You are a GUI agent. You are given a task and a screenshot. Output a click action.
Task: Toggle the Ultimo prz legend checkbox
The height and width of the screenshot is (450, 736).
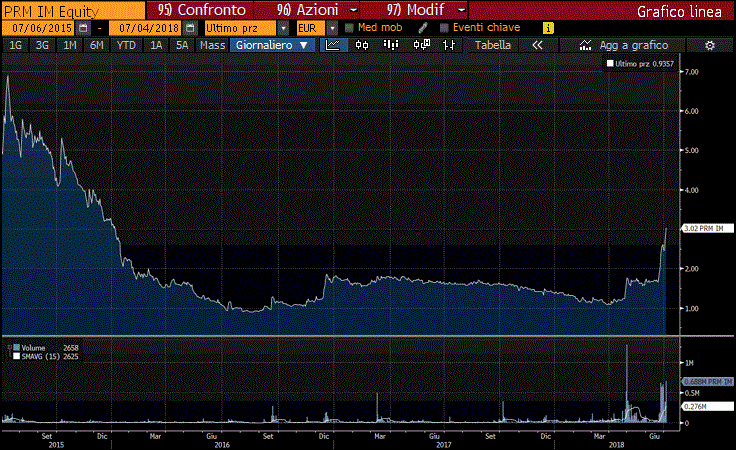click(x=609, y=63)
